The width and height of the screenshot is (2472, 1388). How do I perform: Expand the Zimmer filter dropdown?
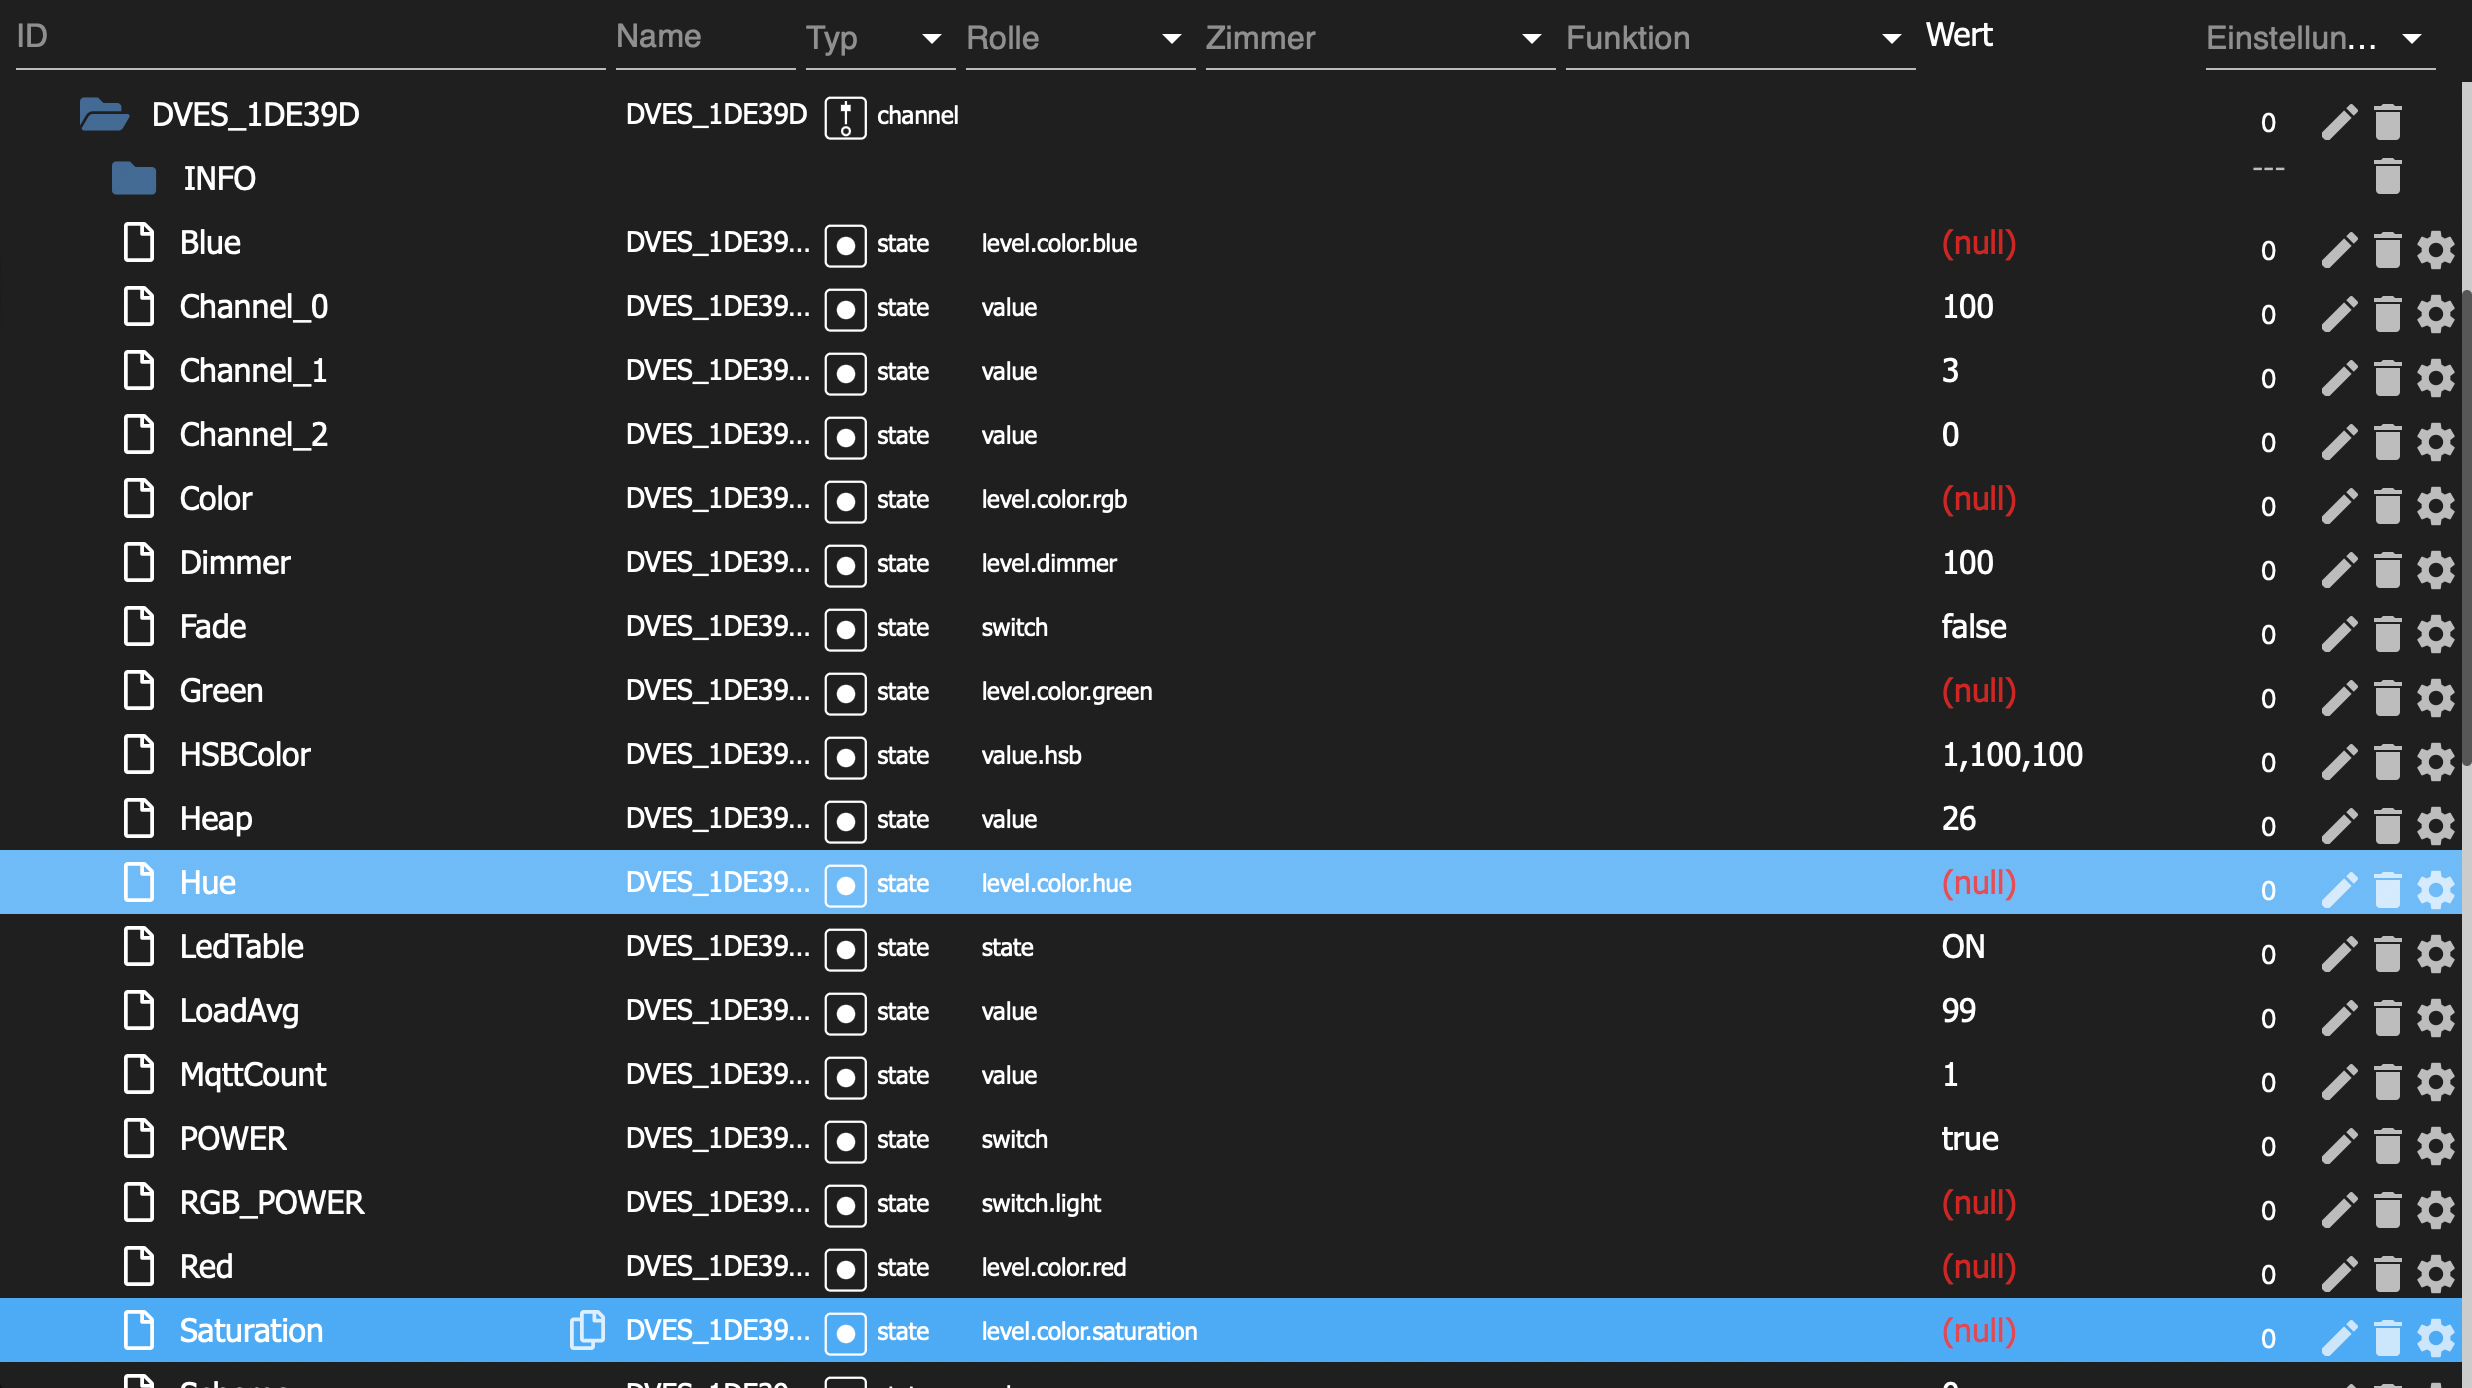1530,39
